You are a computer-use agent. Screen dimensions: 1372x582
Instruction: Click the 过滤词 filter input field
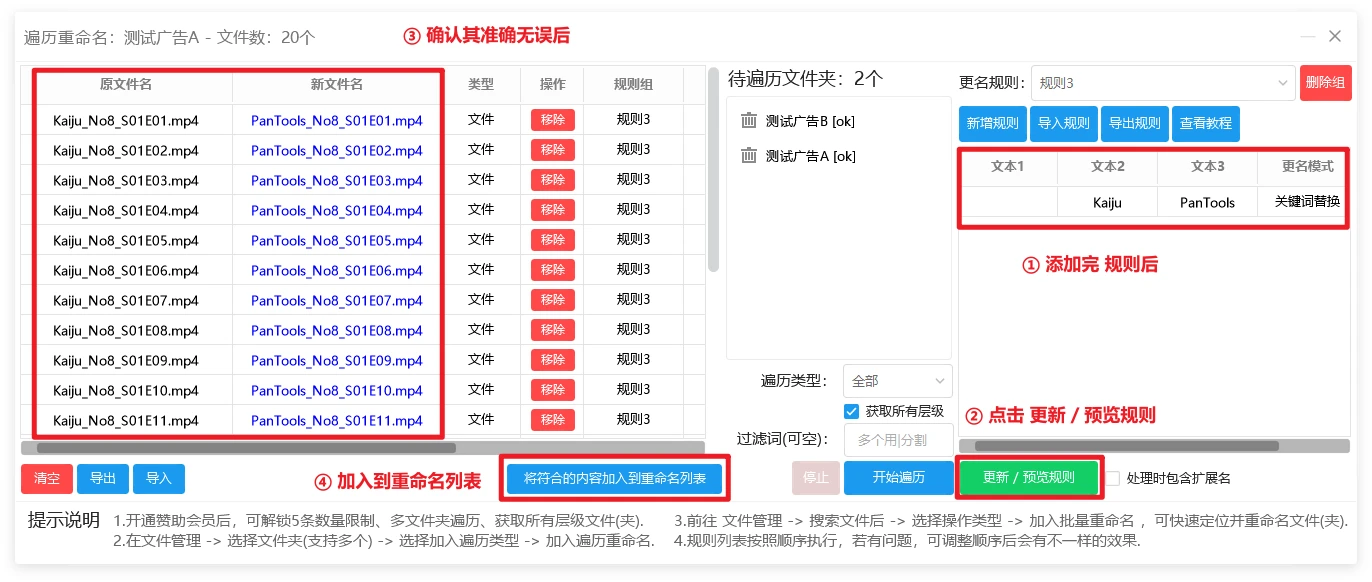pos(897,440)
